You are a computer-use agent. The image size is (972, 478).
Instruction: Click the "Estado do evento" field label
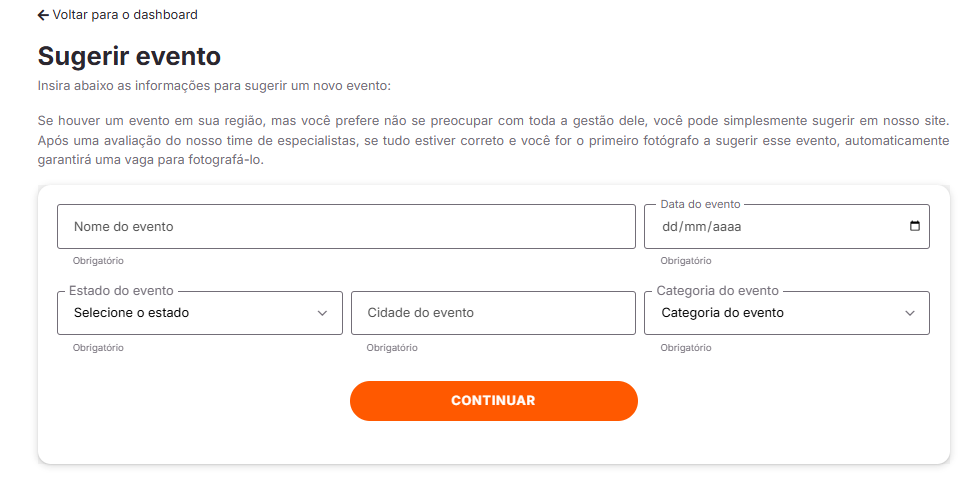click(121, 291)
